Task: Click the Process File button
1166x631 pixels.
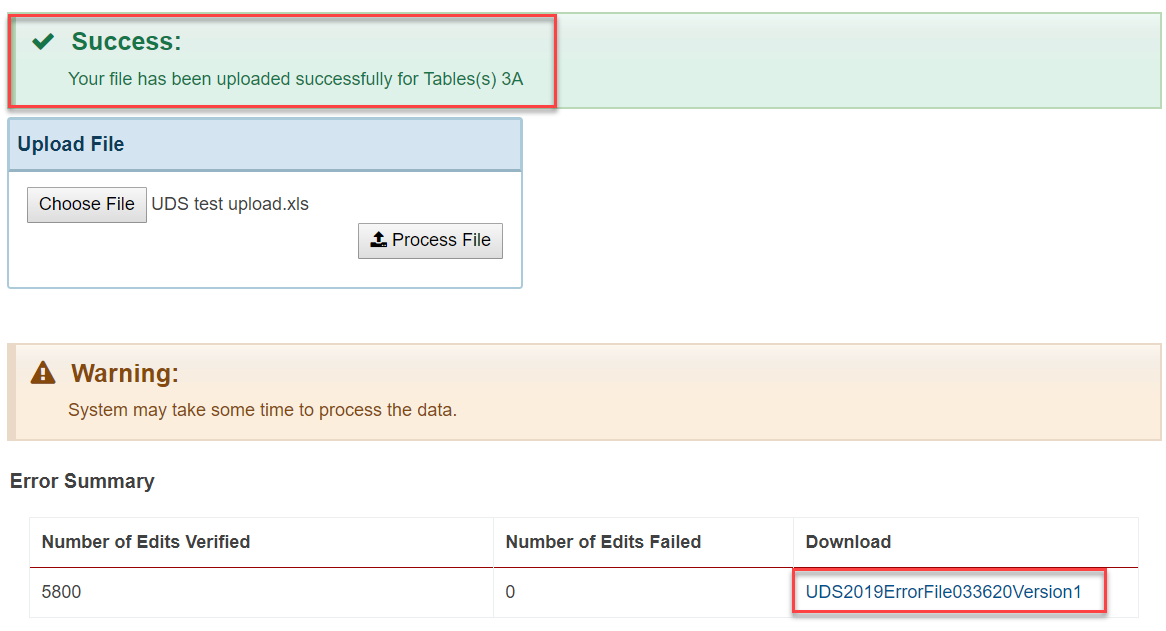Action: 430,241
